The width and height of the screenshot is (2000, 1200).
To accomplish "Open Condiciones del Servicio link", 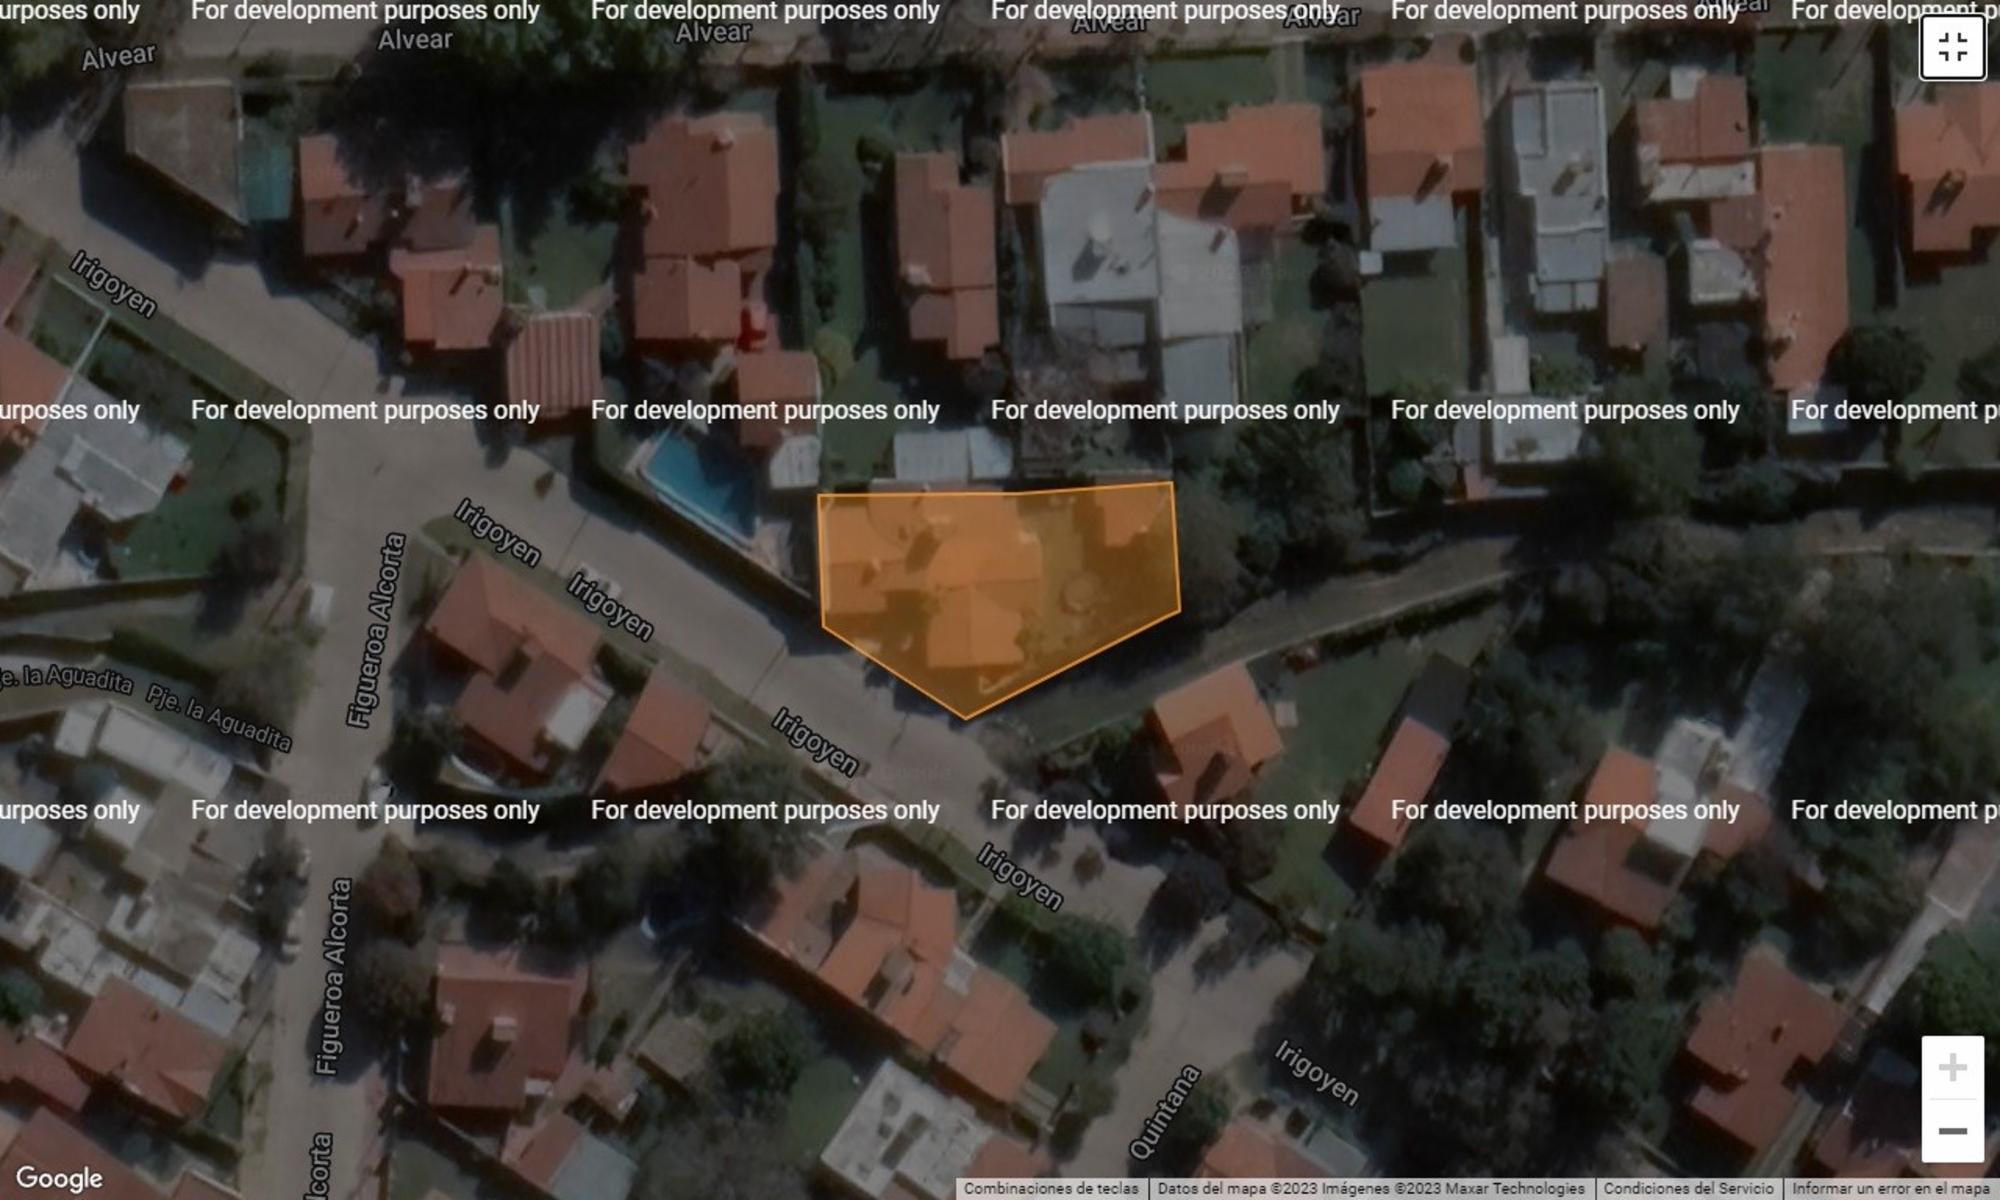I will coord(1688,1189).
